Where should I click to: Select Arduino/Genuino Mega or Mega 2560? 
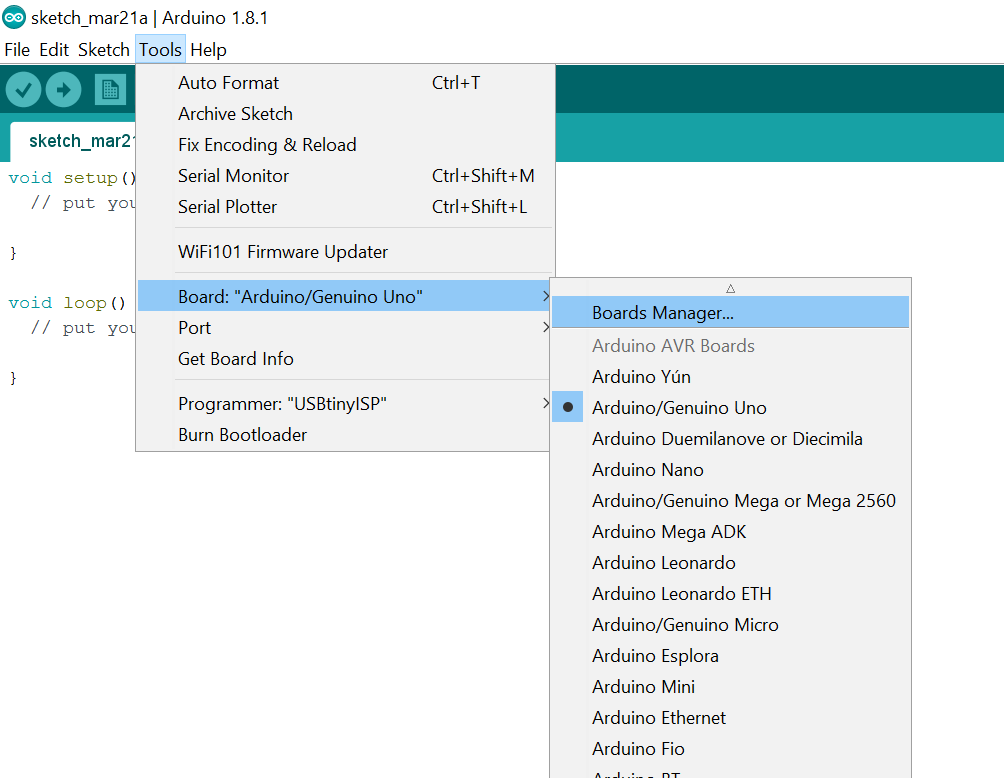pyautogui.click(x=730, y=501)
